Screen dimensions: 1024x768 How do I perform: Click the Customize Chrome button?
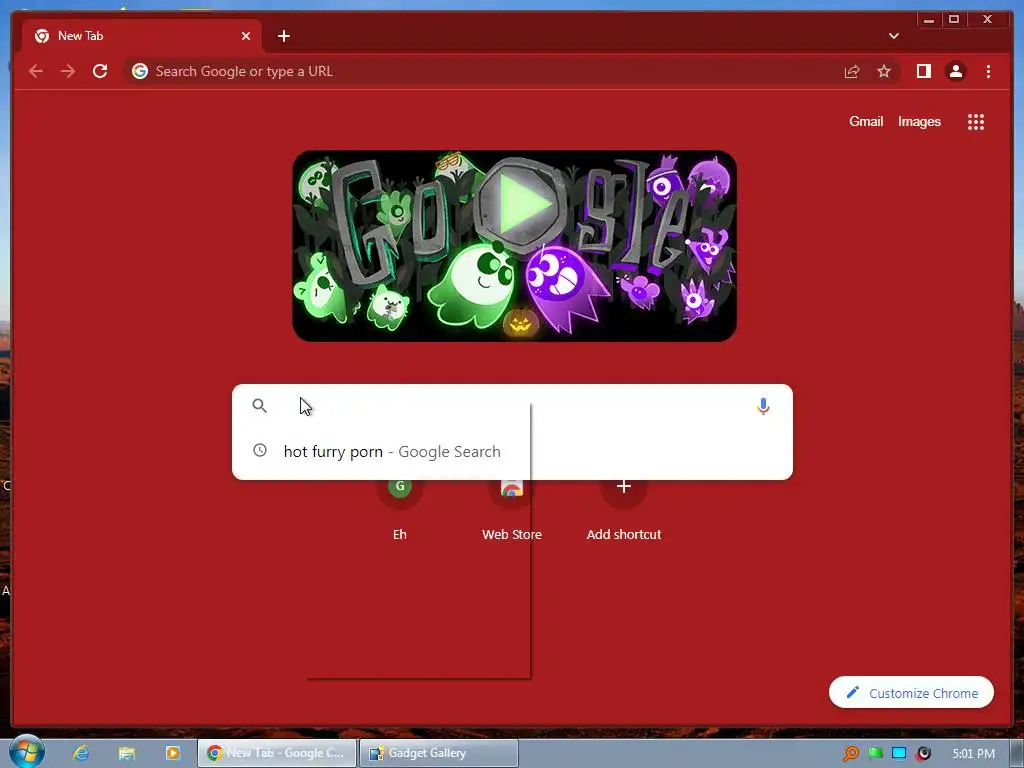coord(911,692)
